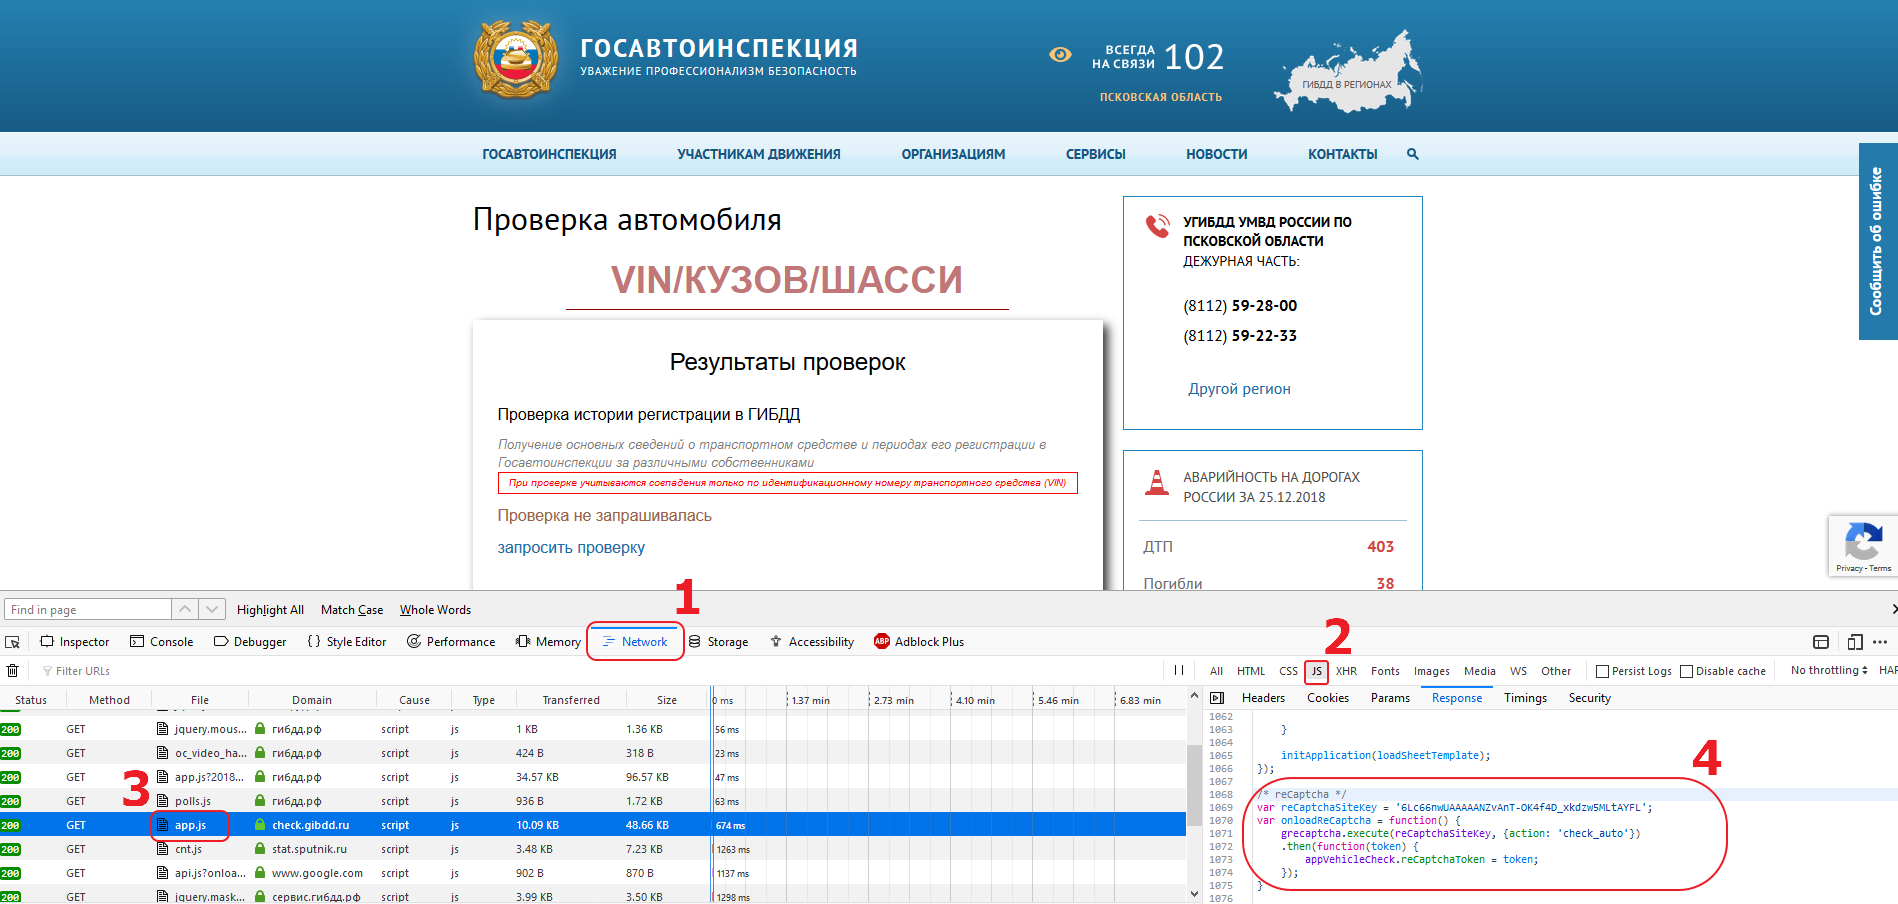Click the reCAPTCHA badge

point(1863,546)
